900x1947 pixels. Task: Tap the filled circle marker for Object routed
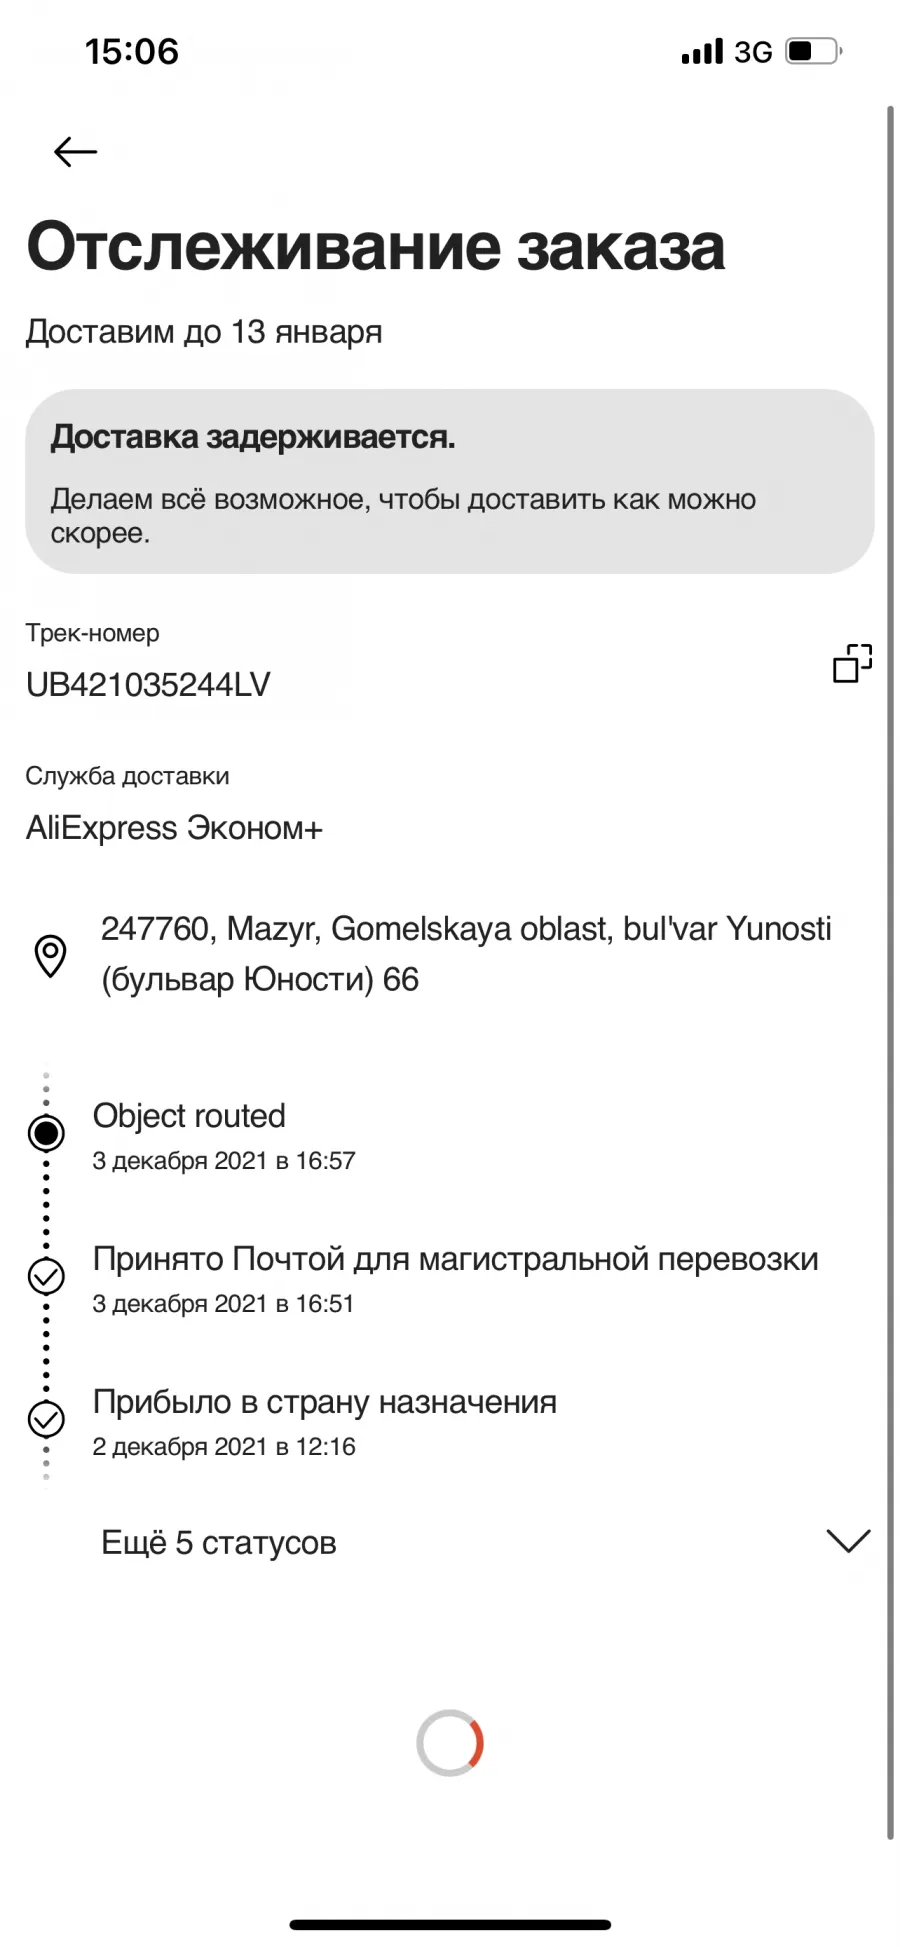coord(46,1133)
